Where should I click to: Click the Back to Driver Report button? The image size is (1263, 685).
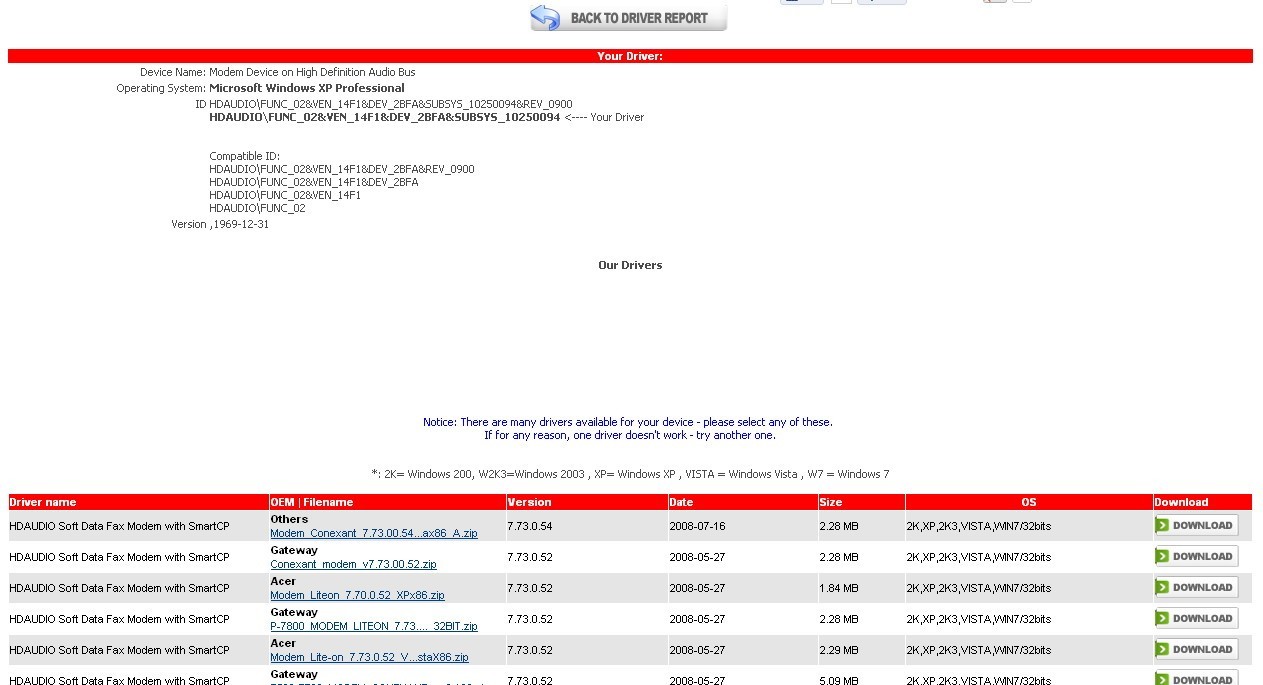pyautogui.click(x=628, y=17)
